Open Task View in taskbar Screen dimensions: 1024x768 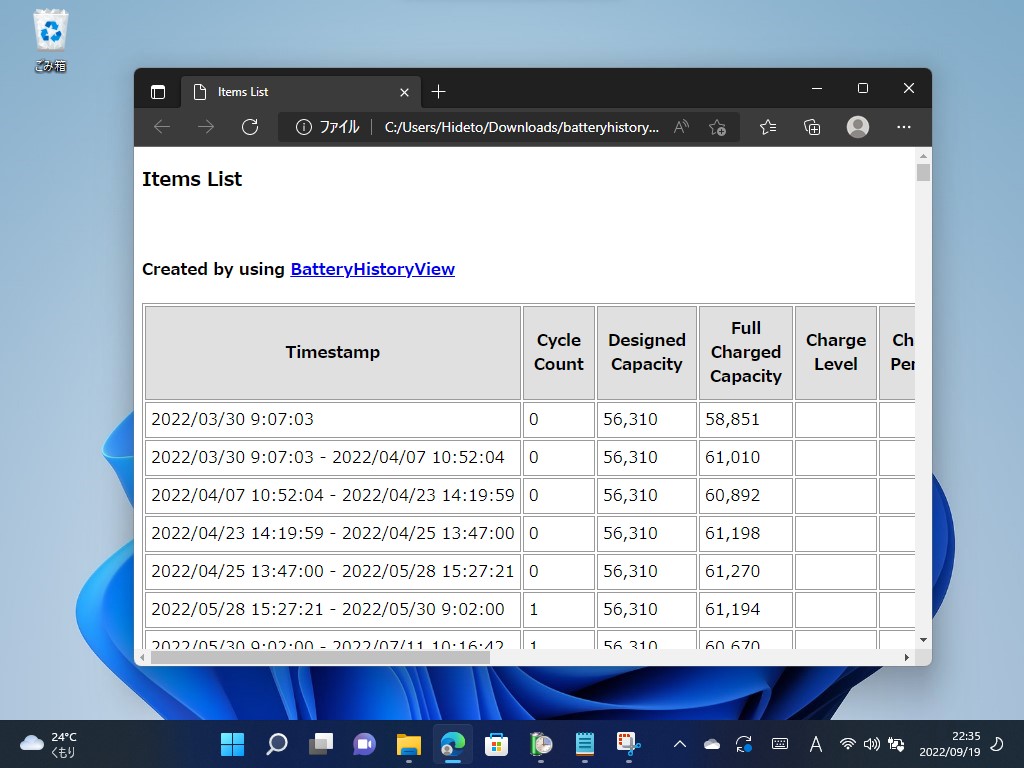point(321,744)
